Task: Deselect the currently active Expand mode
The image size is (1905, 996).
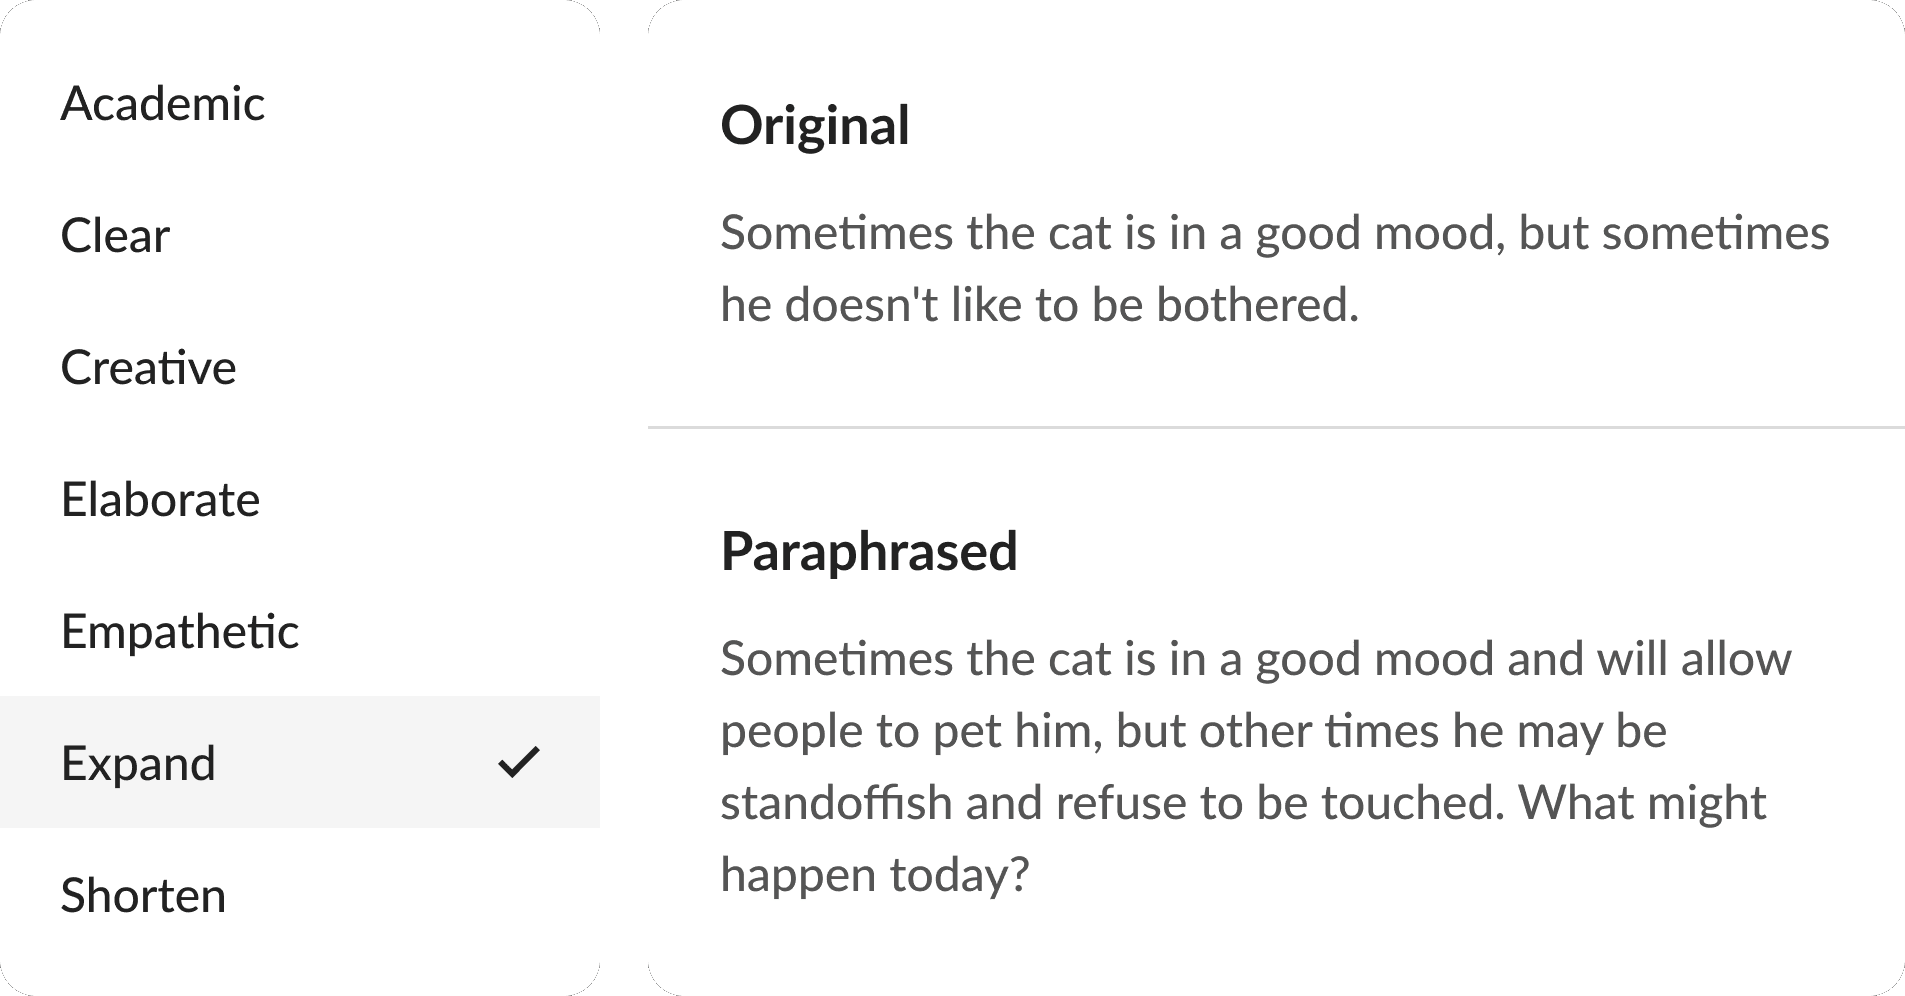Action: (x=139, y=763)
